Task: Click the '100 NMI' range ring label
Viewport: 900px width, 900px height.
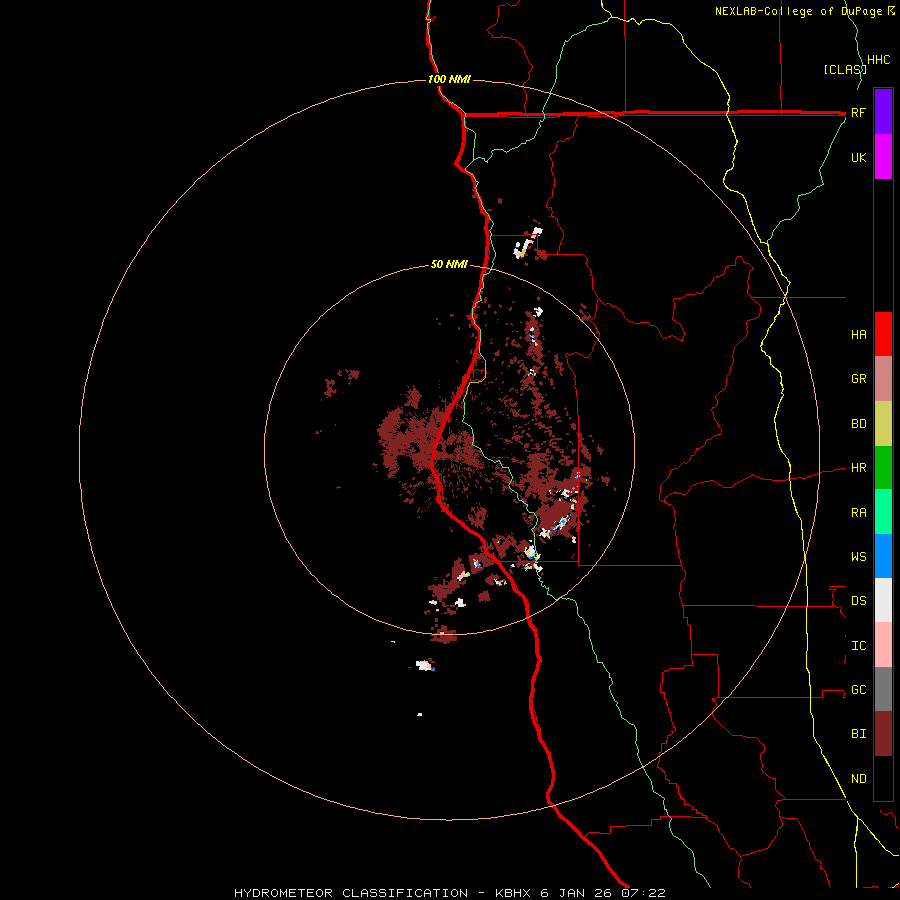Action: coord(449,79)
